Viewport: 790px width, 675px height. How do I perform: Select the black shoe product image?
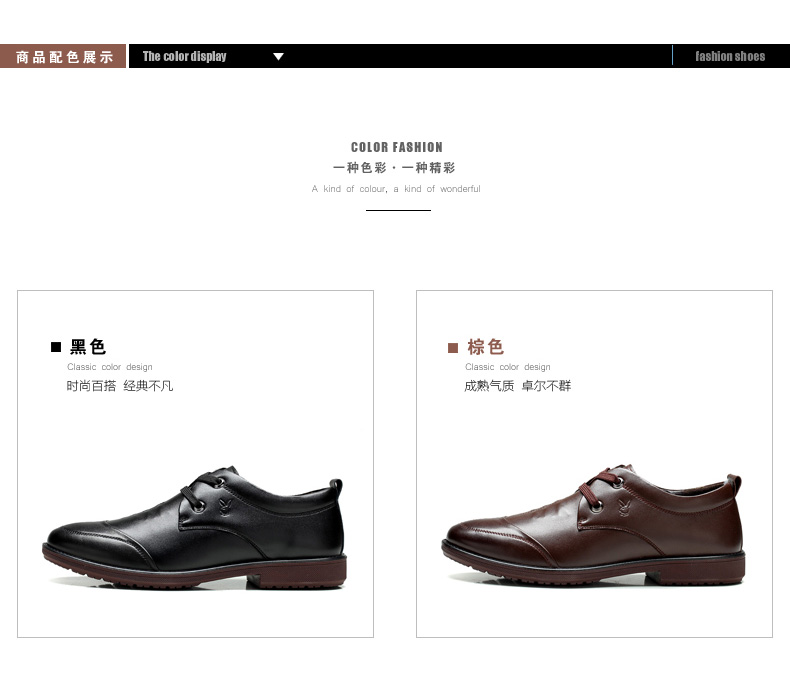[x=194, y=528]
